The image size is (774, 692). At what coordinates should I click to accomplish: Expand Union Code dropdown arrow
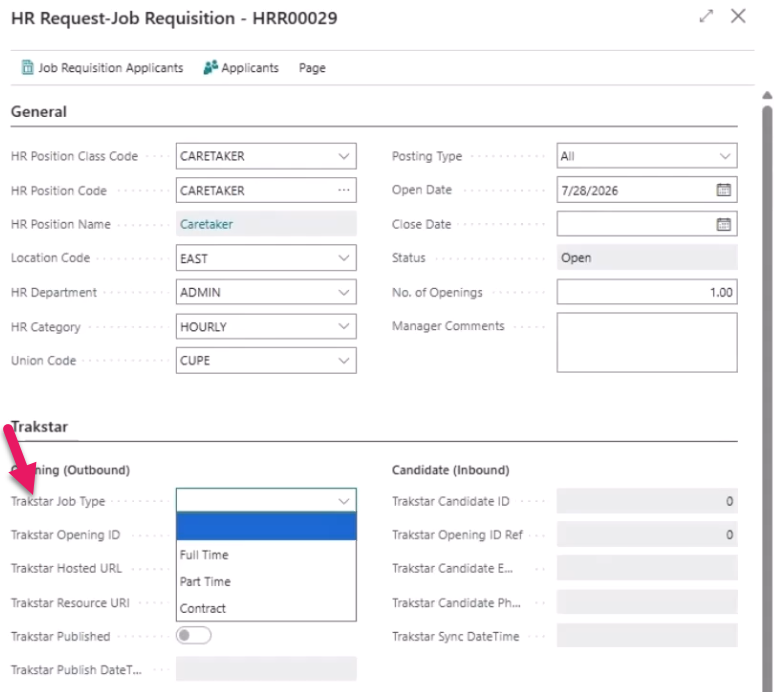click(344, 360)
